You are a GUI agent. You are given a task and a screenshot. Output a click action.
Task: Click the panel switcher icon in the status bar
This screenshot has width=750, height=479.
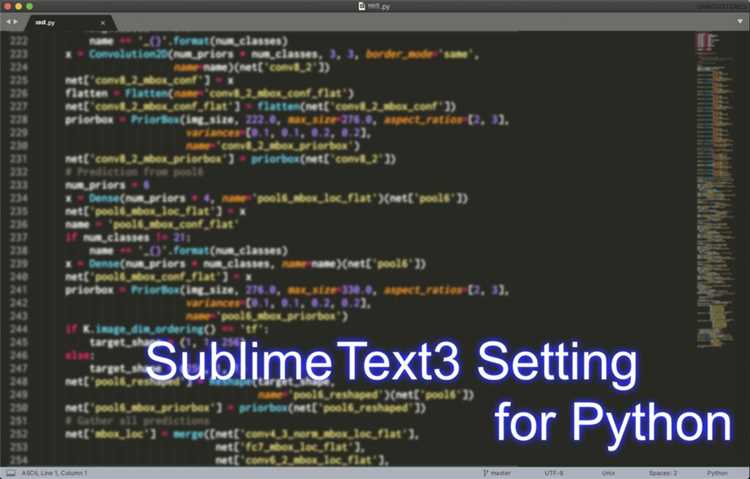pyautogui.click(x=11, y=473)
